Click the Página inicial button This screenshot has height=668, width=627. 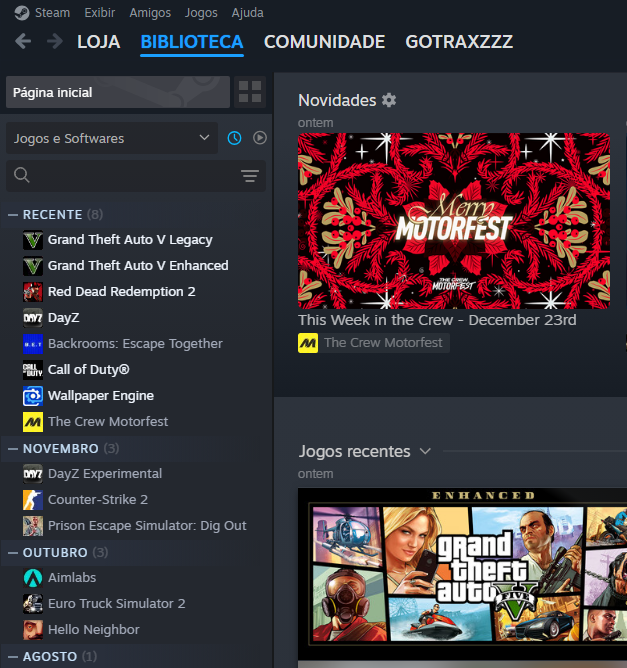(118, 92)
